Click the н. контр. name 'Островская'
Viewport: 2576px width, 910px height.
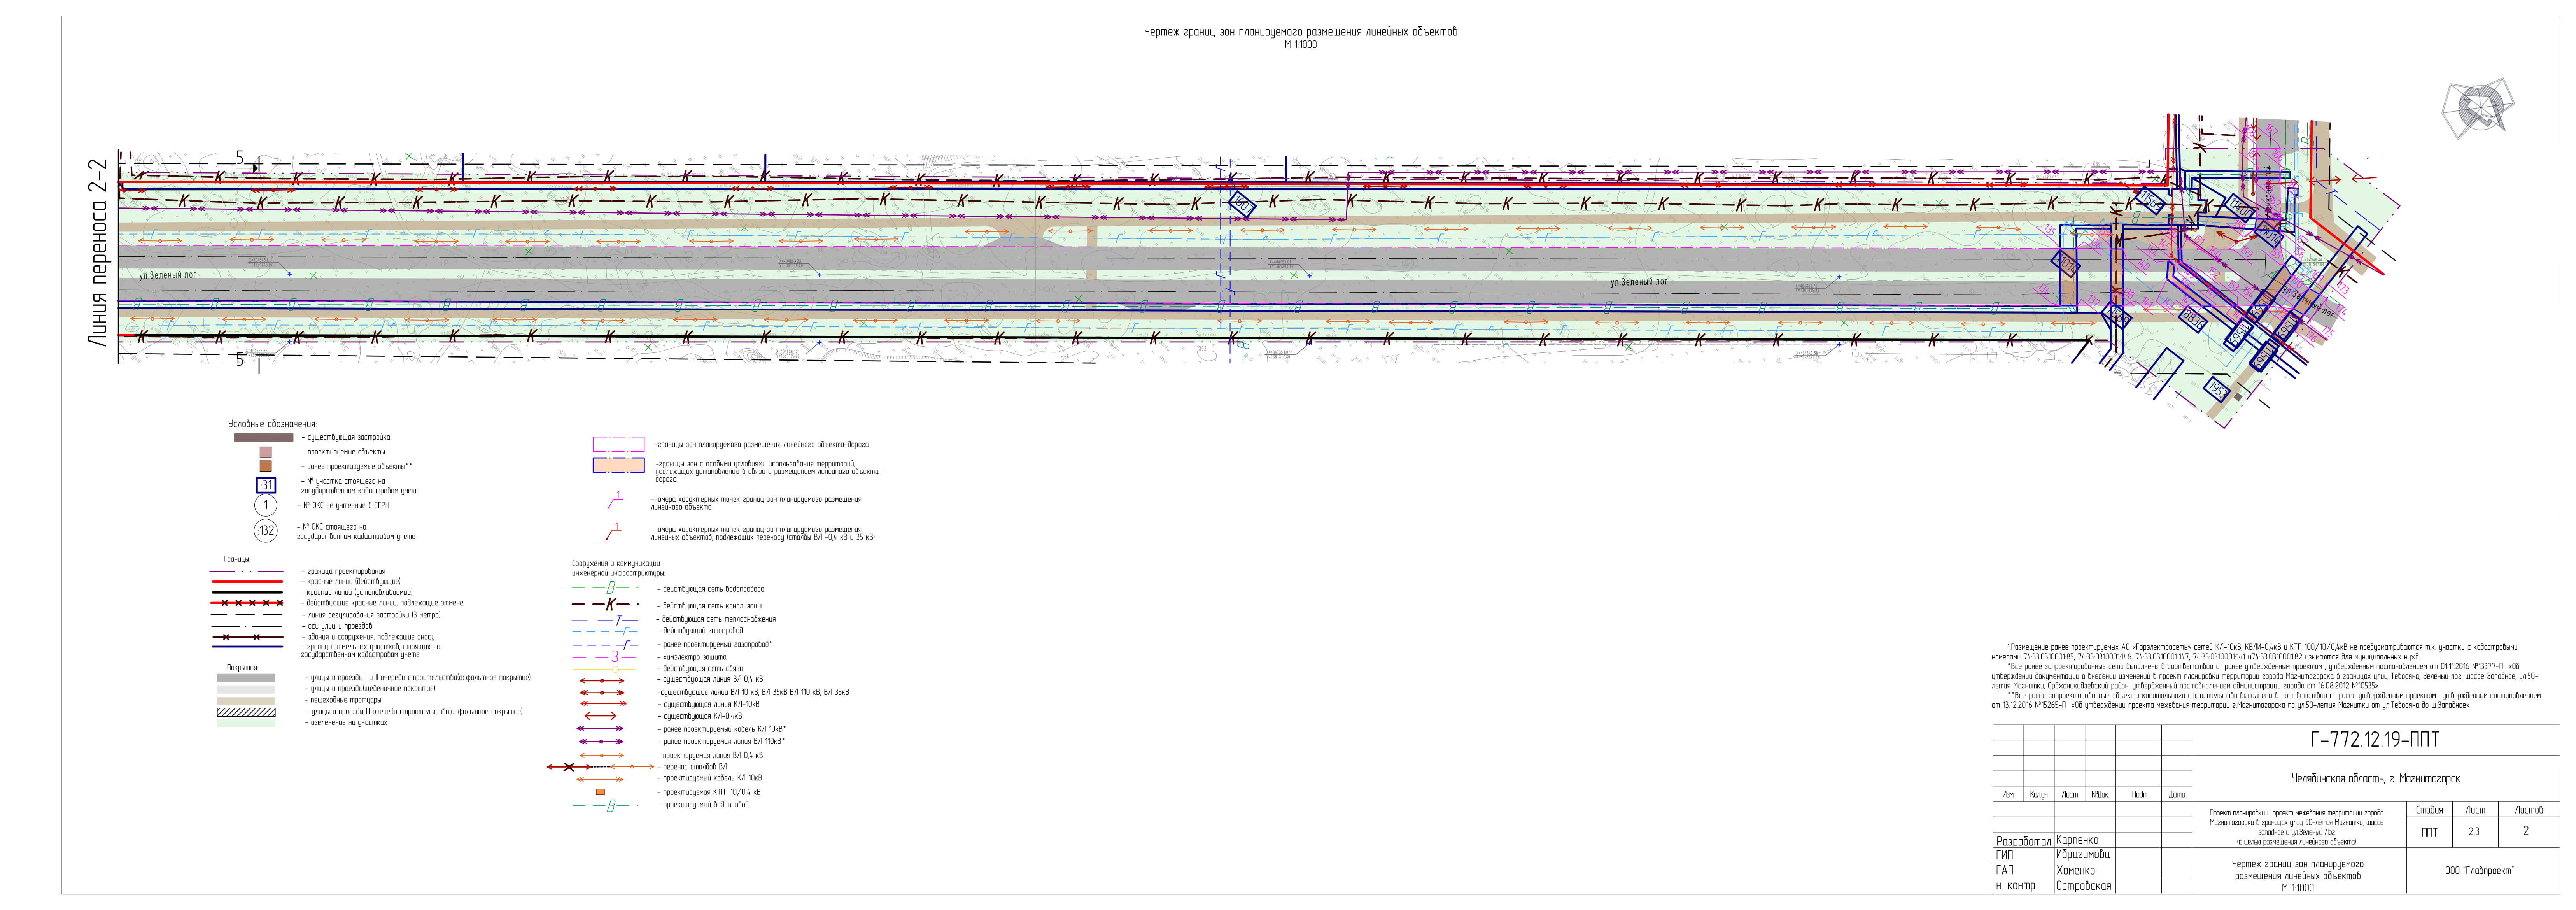coord(2084,886)
